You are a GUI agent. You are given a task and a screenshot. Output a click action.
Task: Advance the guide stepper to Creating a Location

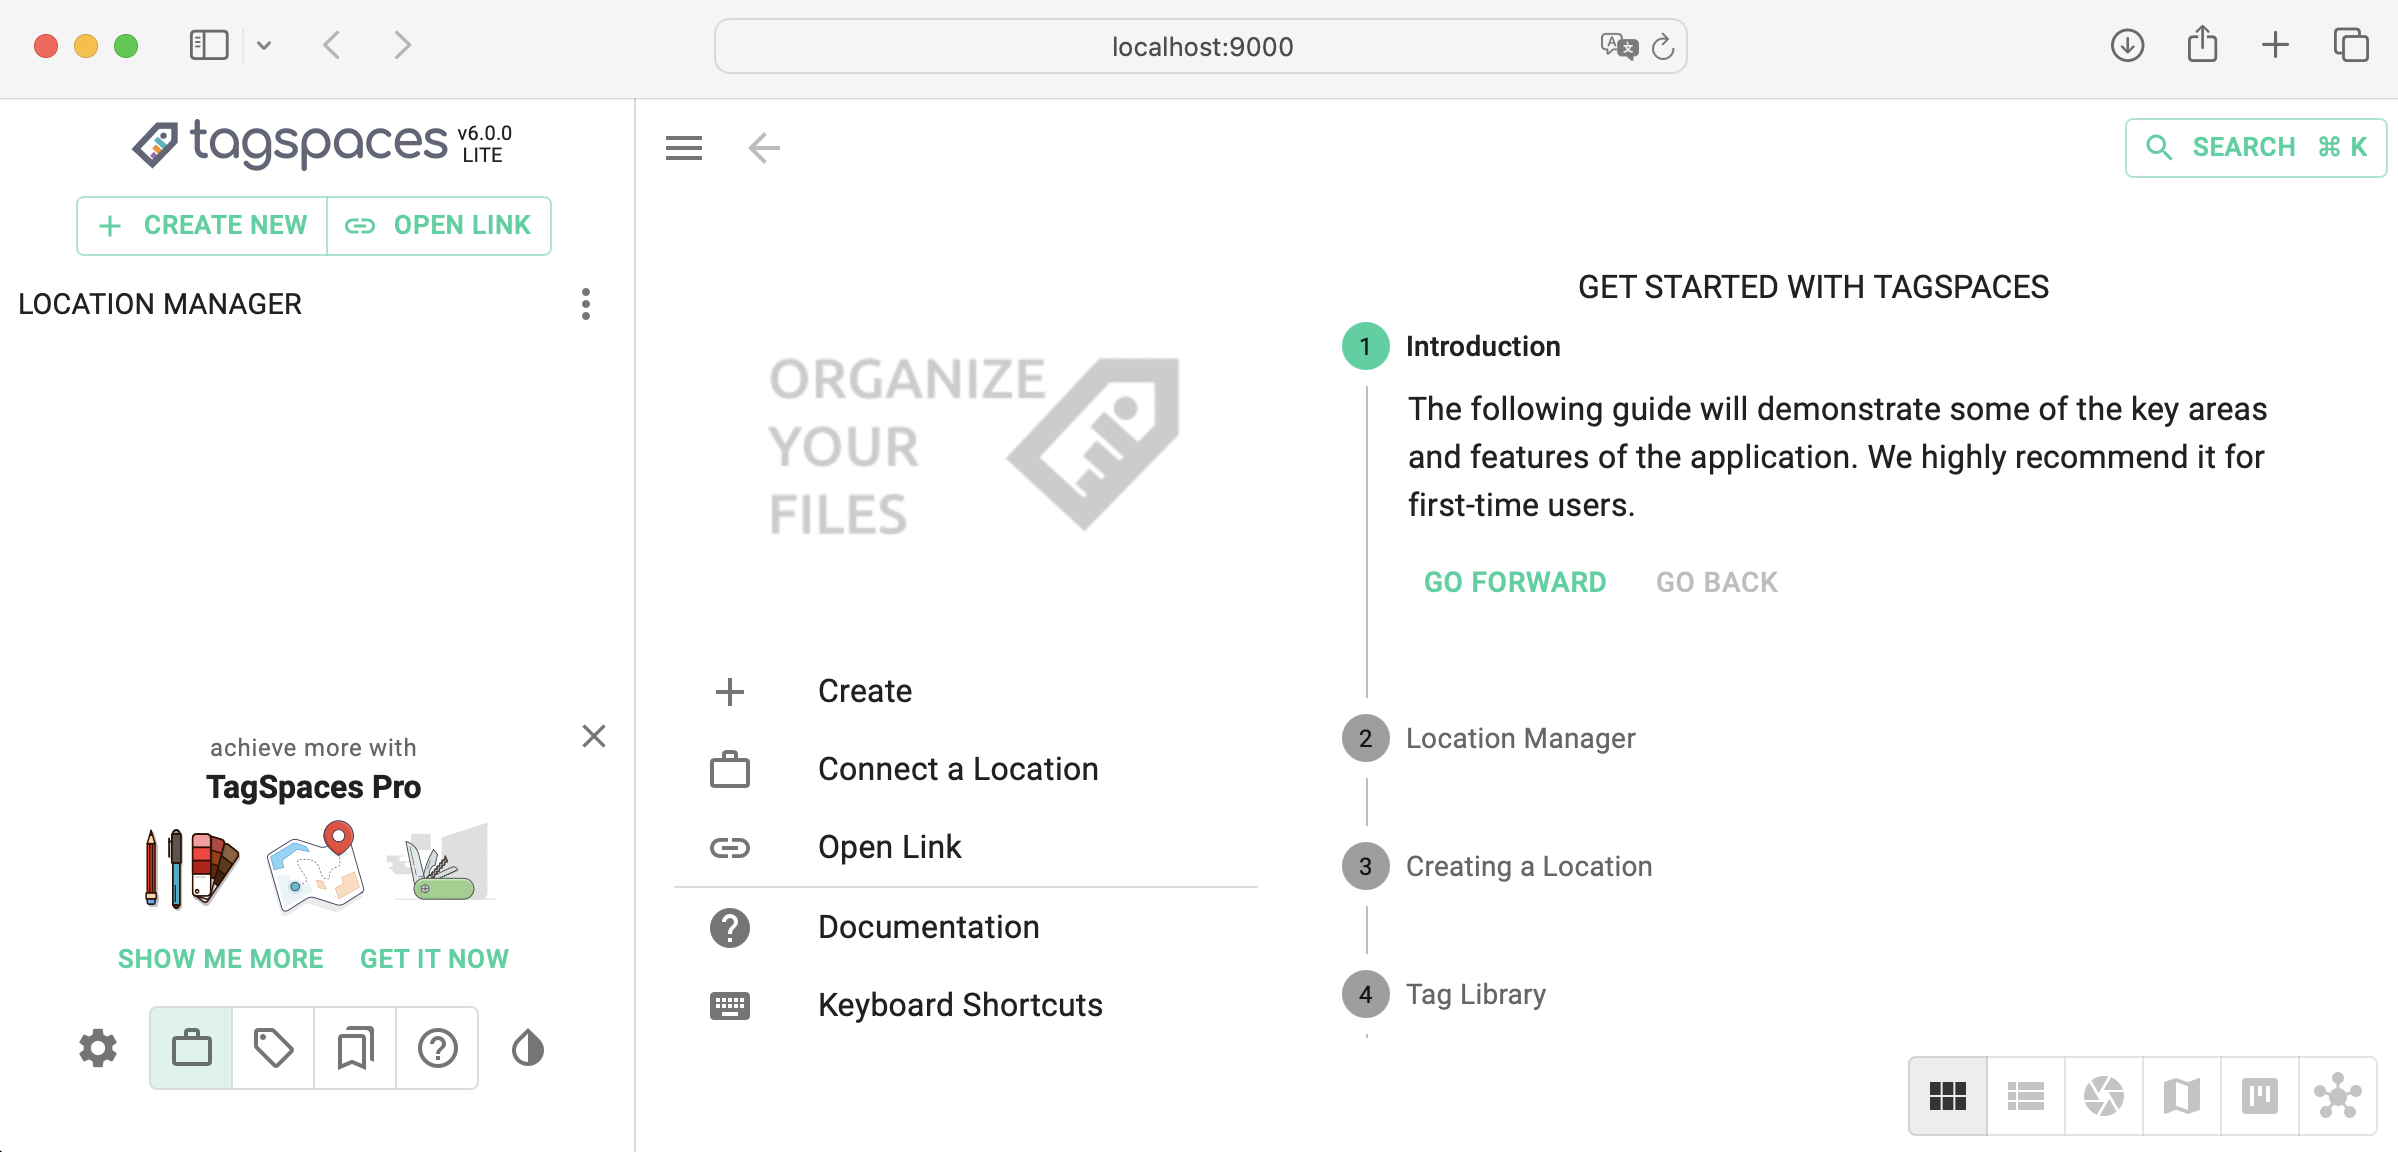coord(1528,866)
